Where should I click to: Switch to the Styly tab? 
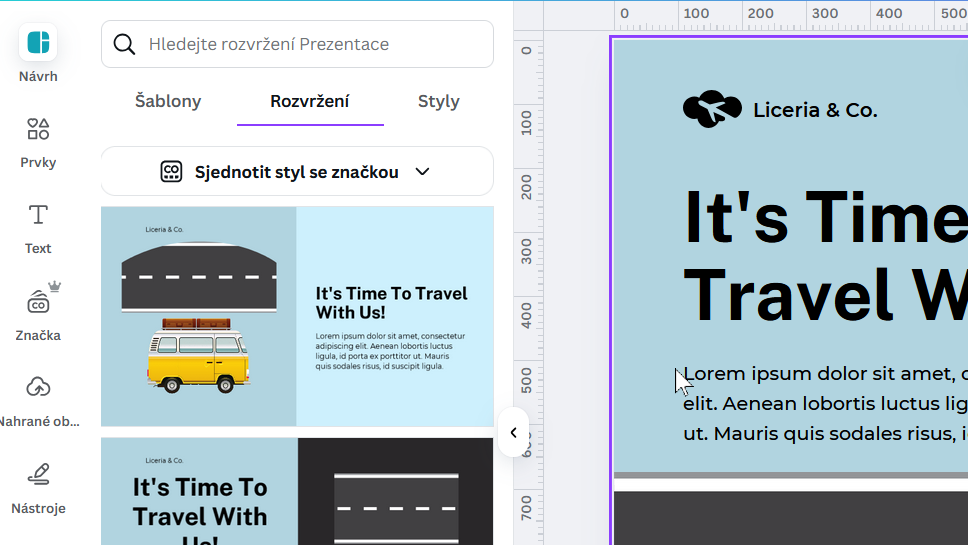click(x=438, y=101)
